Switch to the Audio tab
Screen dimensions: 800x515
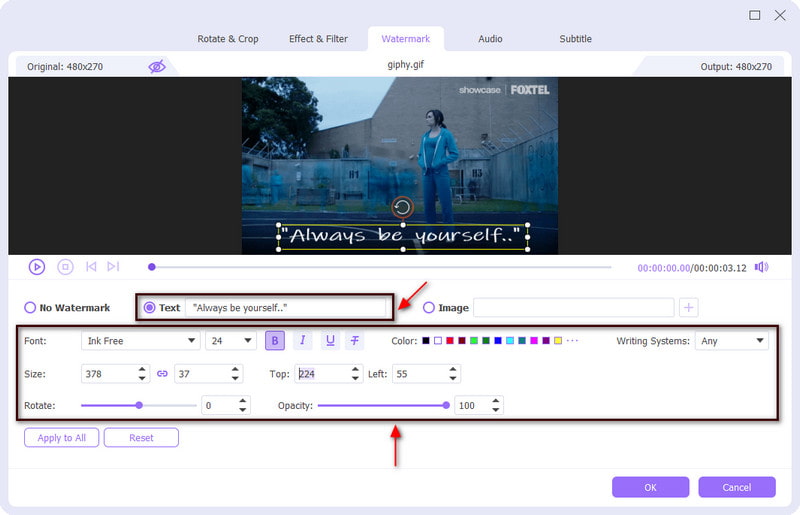490,39
